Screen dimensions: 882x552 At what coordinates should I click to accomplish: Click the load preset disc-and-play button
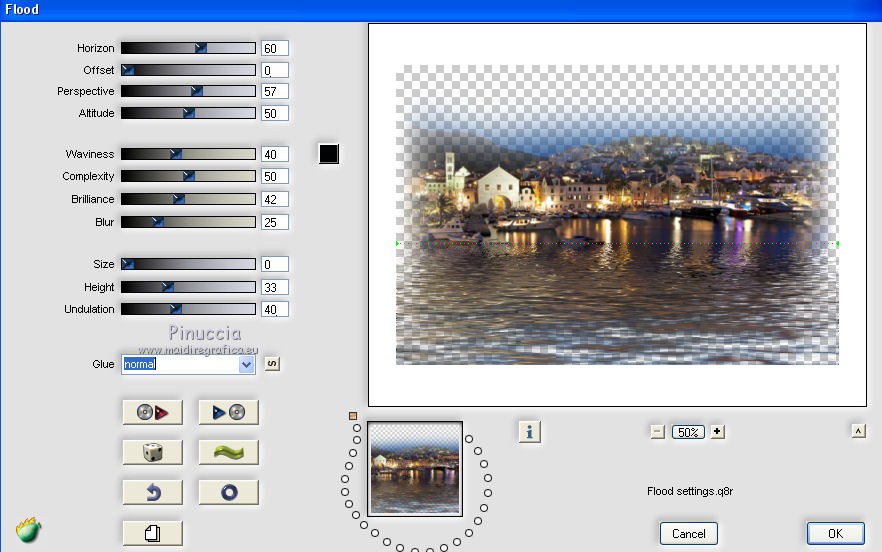coord(152,412)
